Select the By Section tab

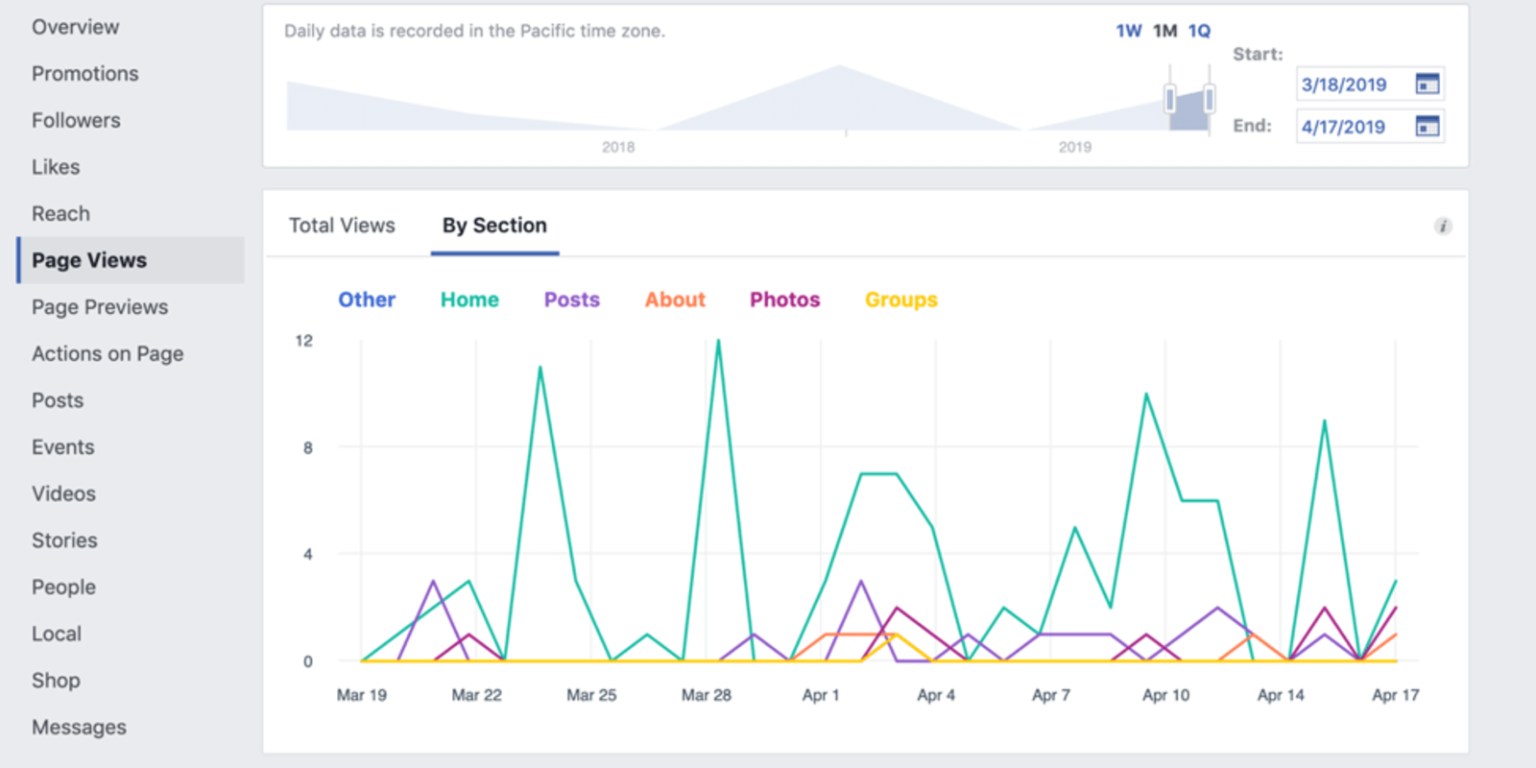click(x=494, y=226)
